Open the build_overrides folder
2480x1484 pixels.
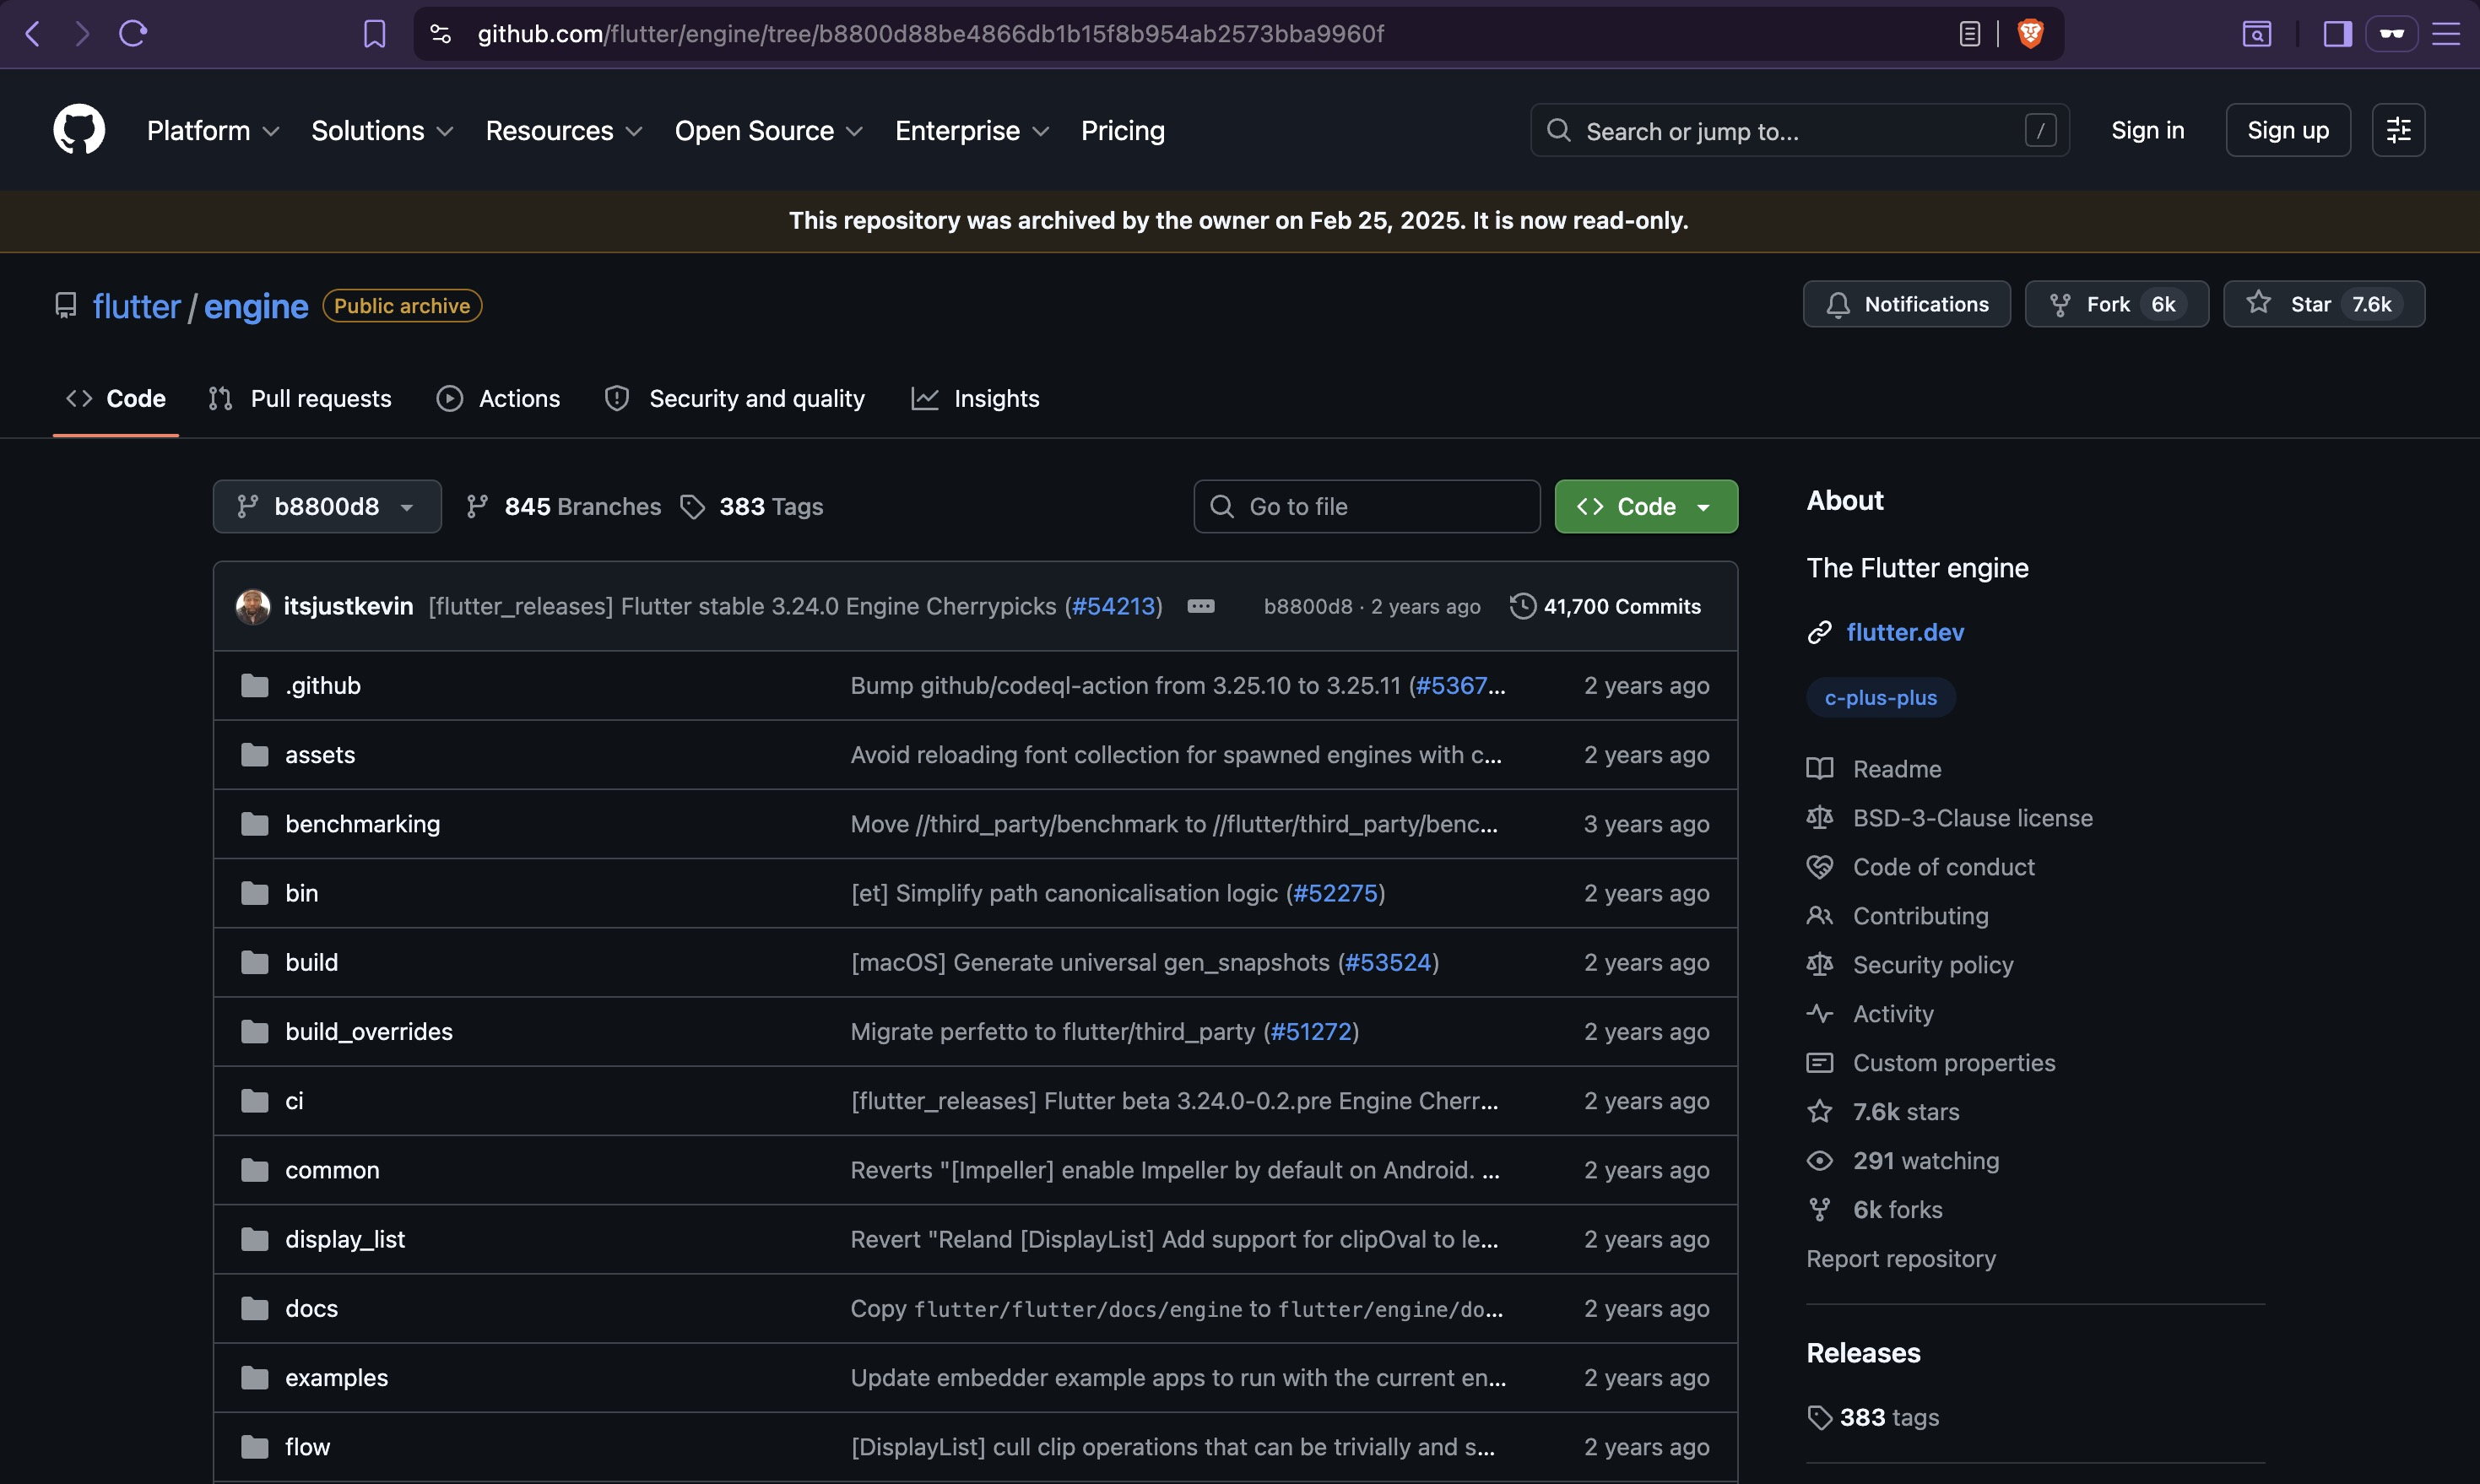(x=368, y=1032)
